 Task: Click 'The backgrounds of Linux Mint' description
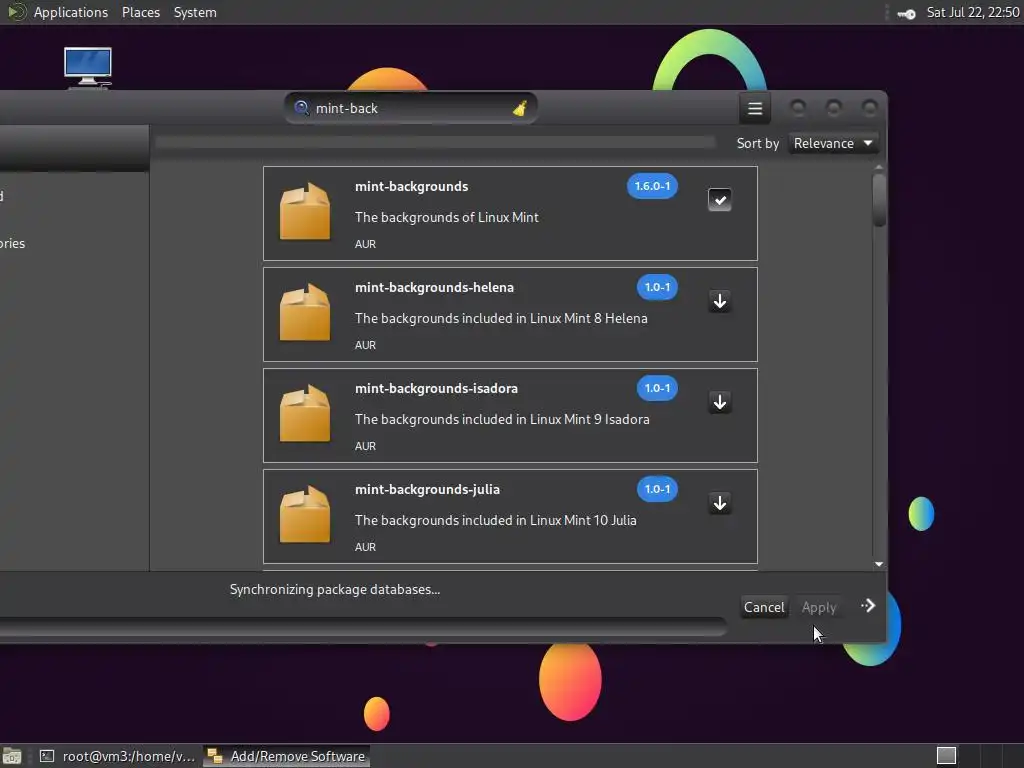447,217
